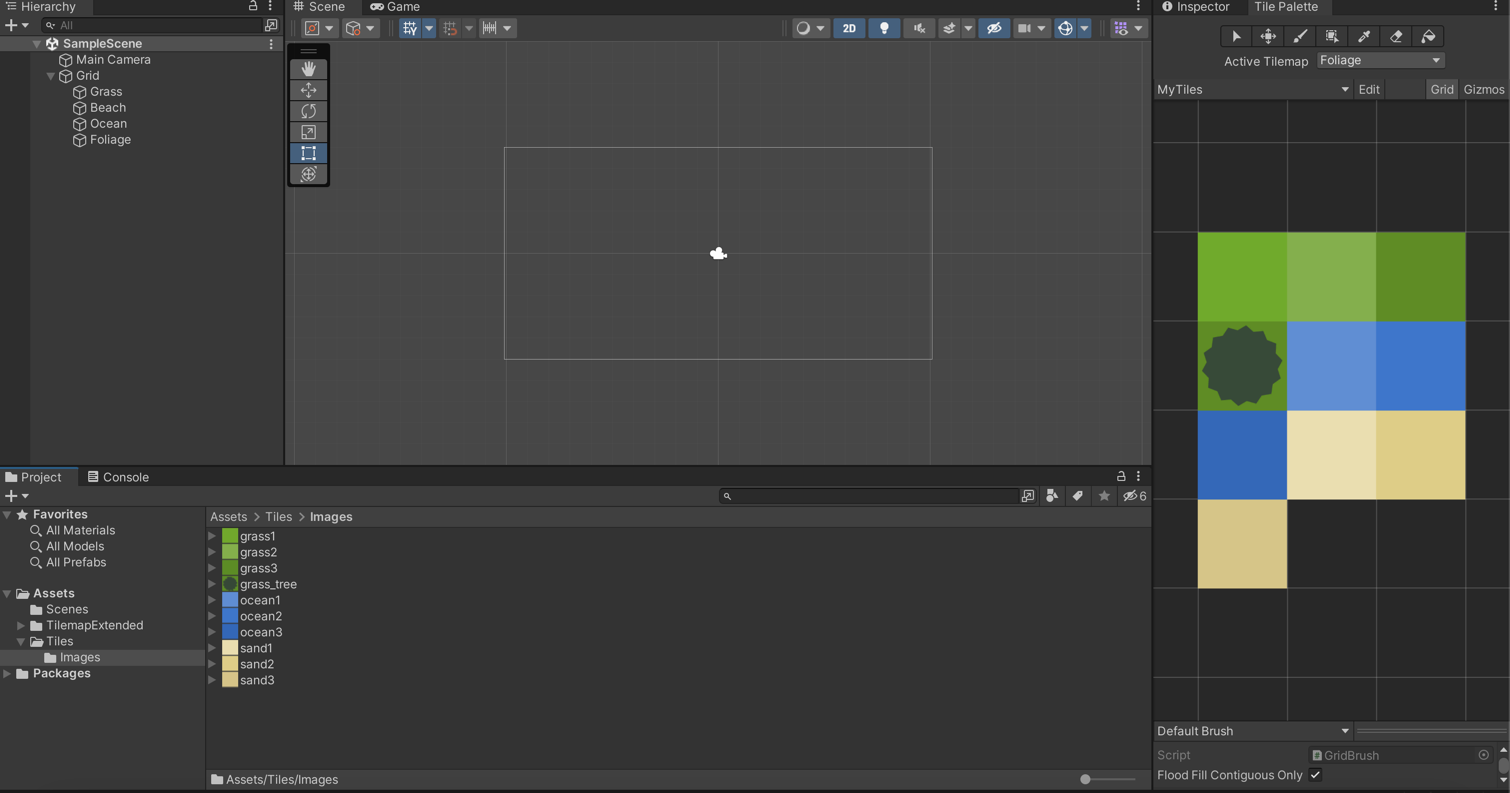Switch to the Game tab
The width and height of the screenshot is (1510, 793).
(395, 7)
